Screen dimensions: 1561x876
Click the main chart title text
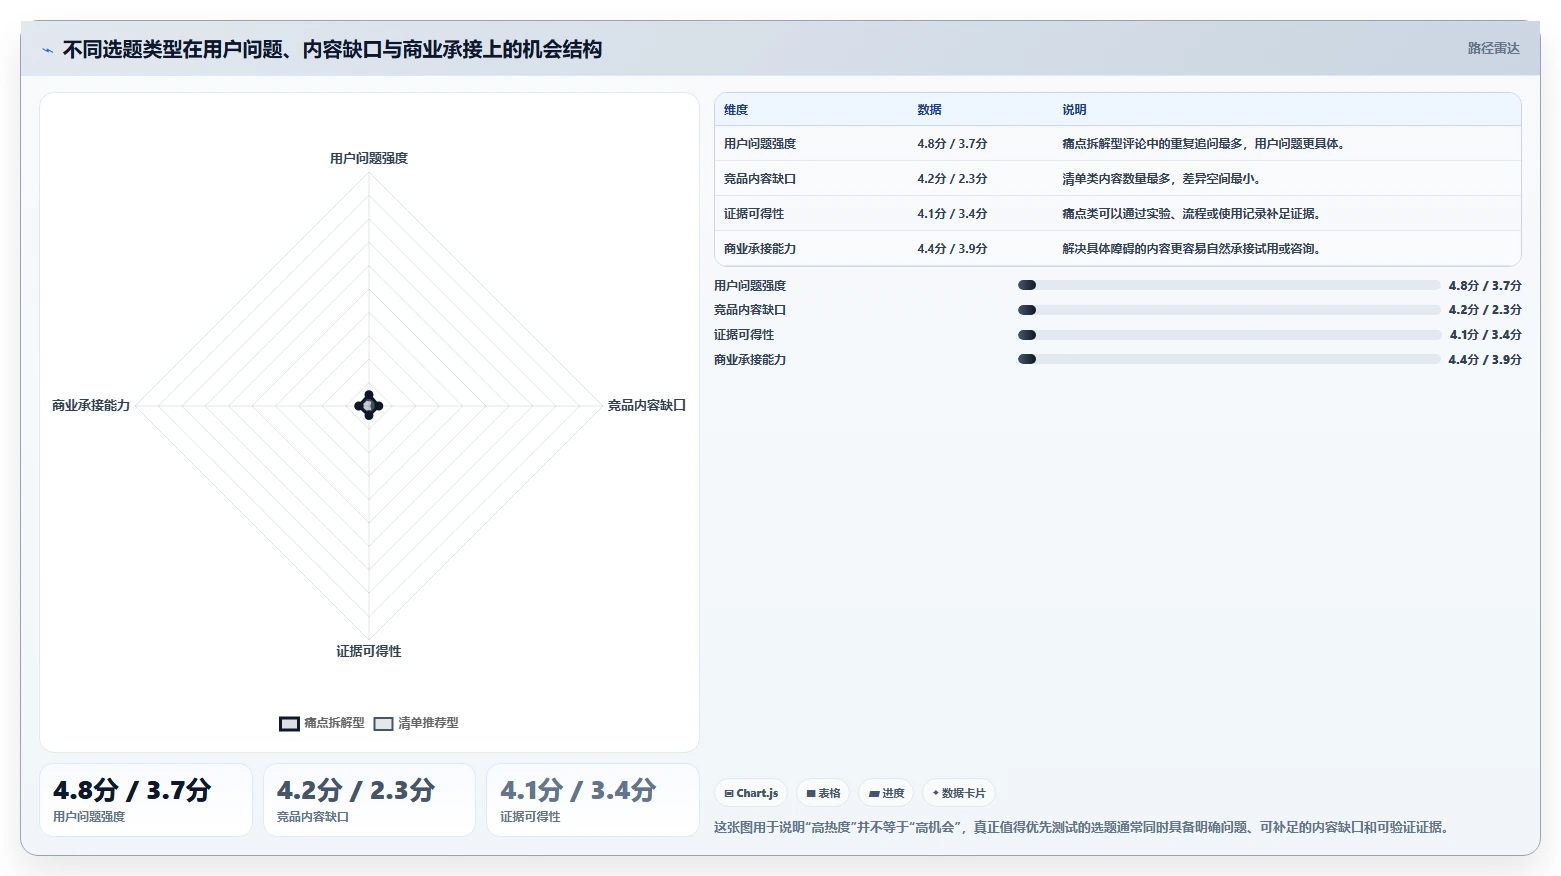tap(332, 49)
